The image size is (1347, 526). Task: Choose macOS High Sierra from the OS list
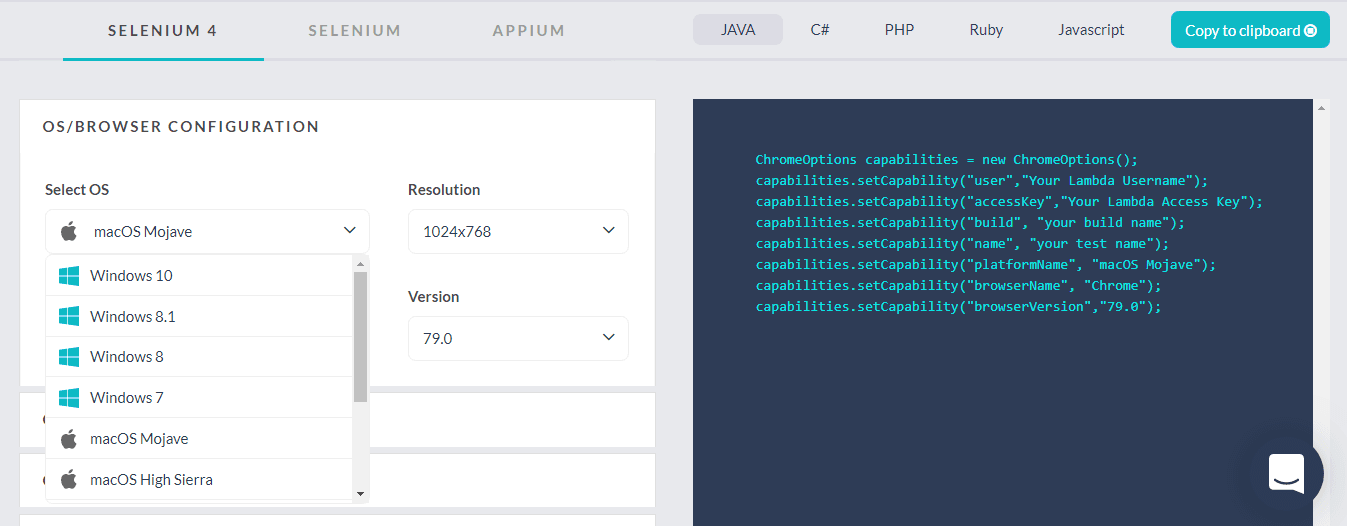pyautogui.click(x=199, y=479)
